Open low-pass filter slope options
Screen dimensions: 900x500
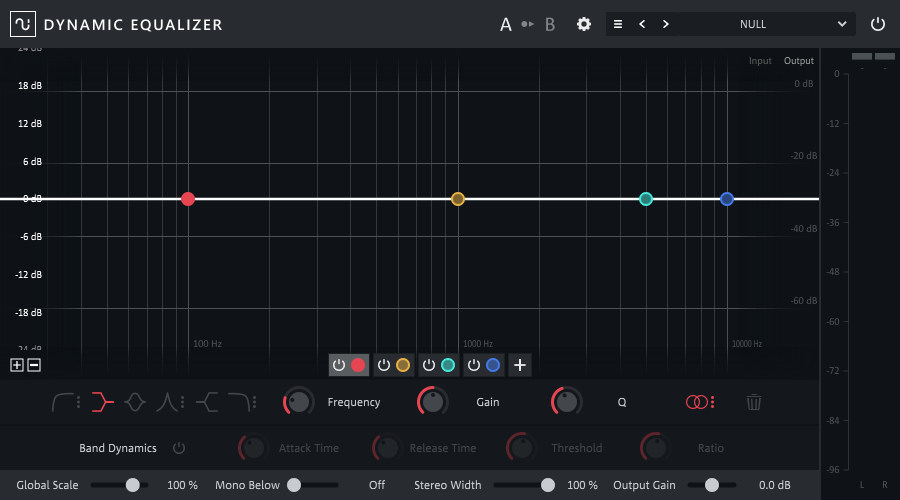(x=254, y=402)
